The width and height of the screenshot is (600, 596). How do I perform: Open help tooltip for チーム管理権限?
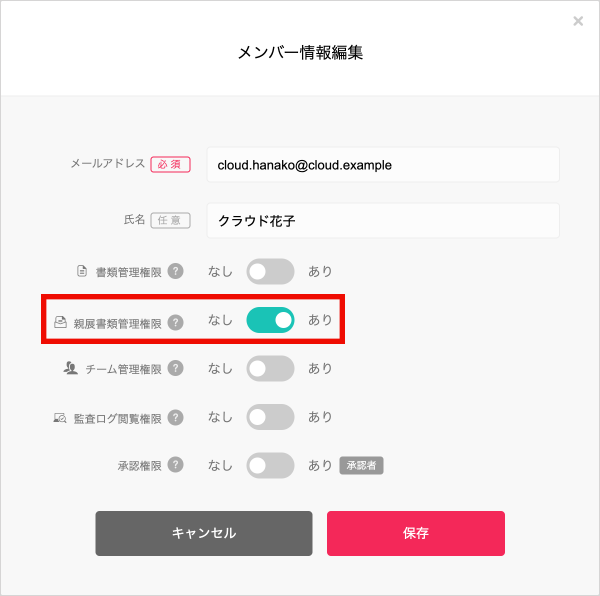pos(176,368)
